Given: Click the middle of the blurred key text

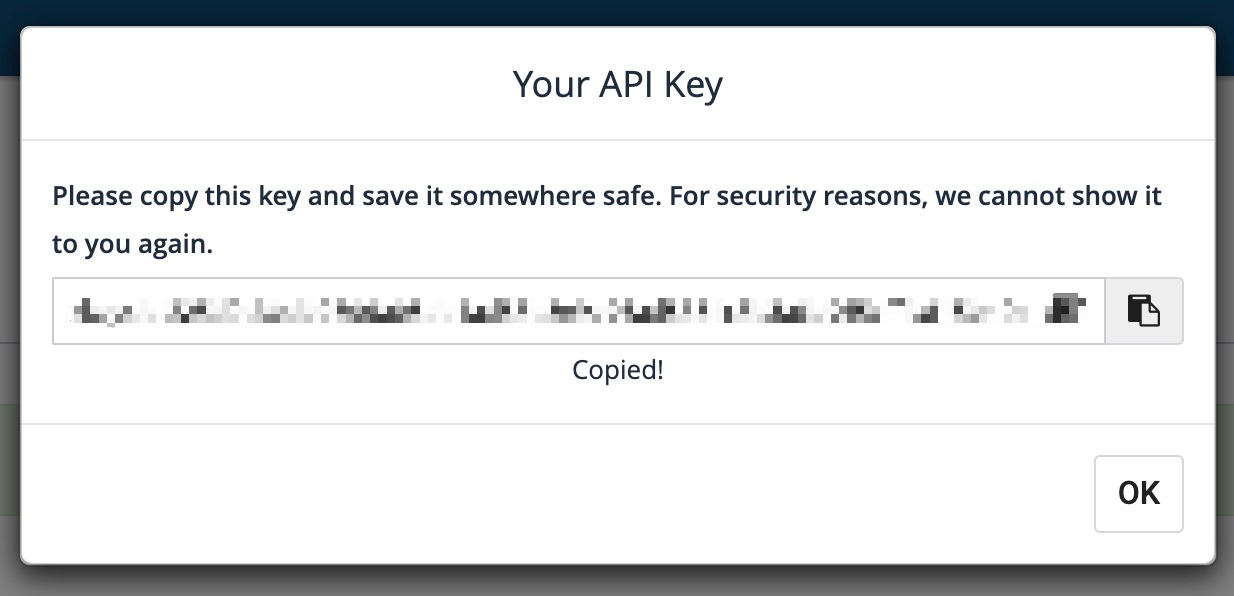Looking at the screenshot, I should 578,311.
